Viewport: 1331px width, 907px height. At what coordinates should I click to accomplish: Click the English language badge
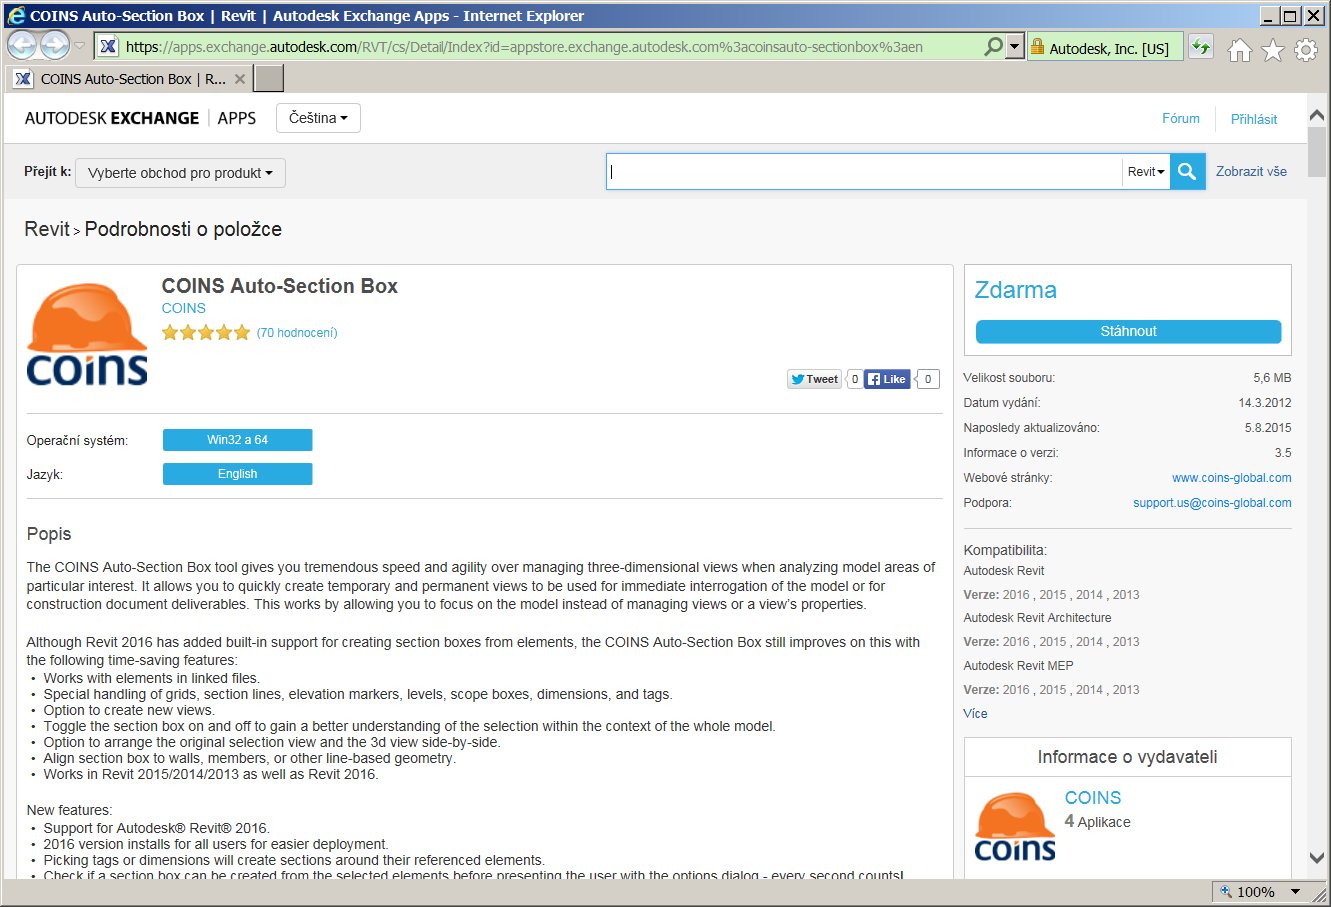pyautogui.click(x=237, y=474)
